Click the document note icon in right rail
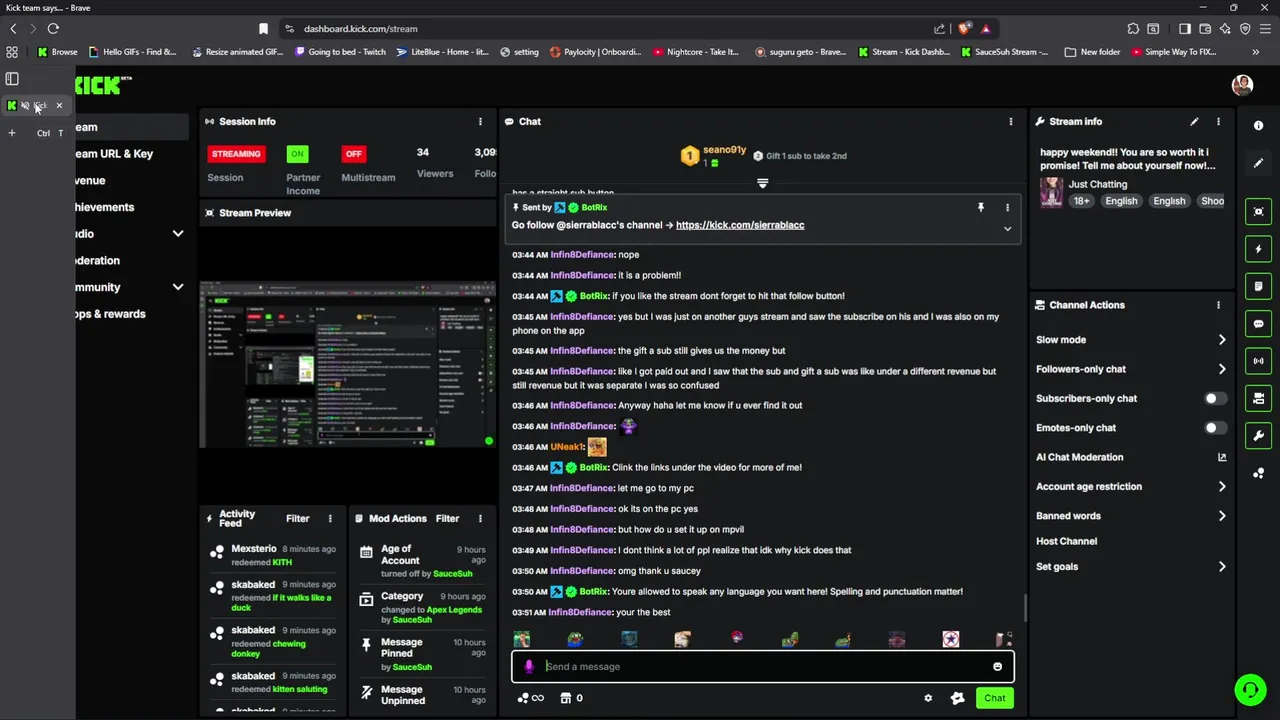Image resolution: width=1280 pixels, height=720 pixels. point(1258,286)
